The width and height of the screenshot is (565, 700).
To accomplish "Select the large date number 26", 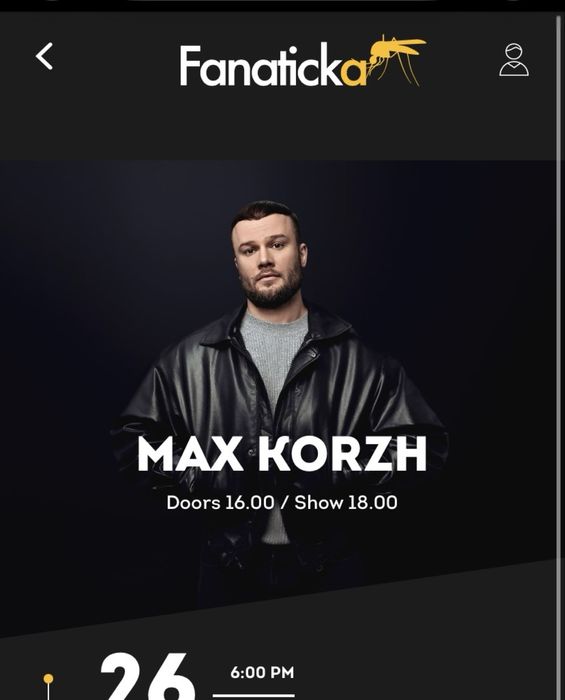I will (x=147, y=675).
